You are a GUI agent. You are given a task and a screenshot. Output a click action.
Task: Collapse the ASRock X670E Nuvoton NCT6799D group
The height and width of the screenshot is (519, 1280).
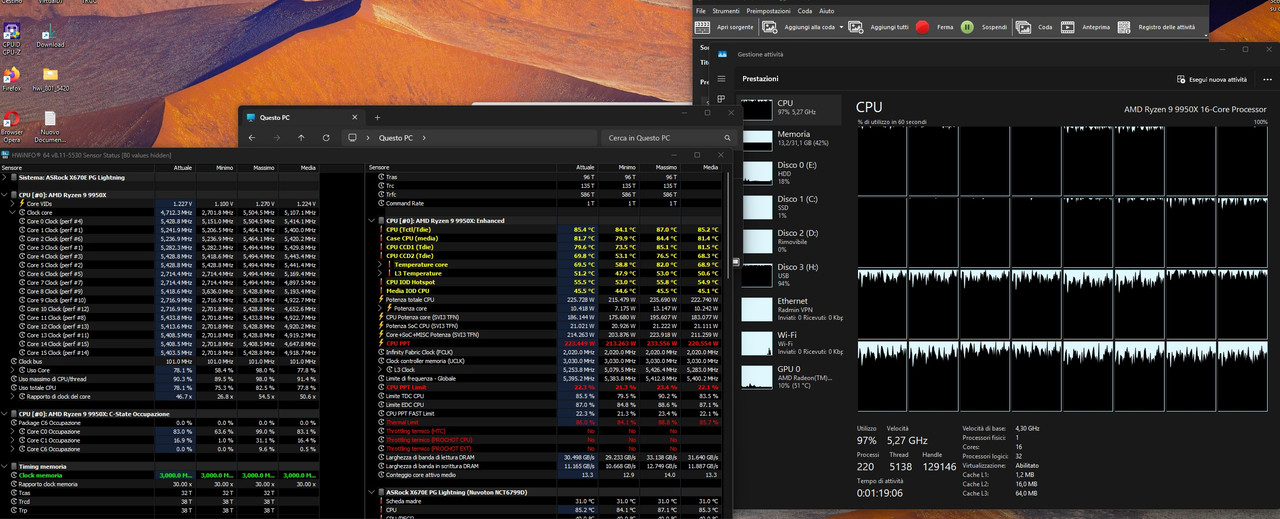(372, 492)
